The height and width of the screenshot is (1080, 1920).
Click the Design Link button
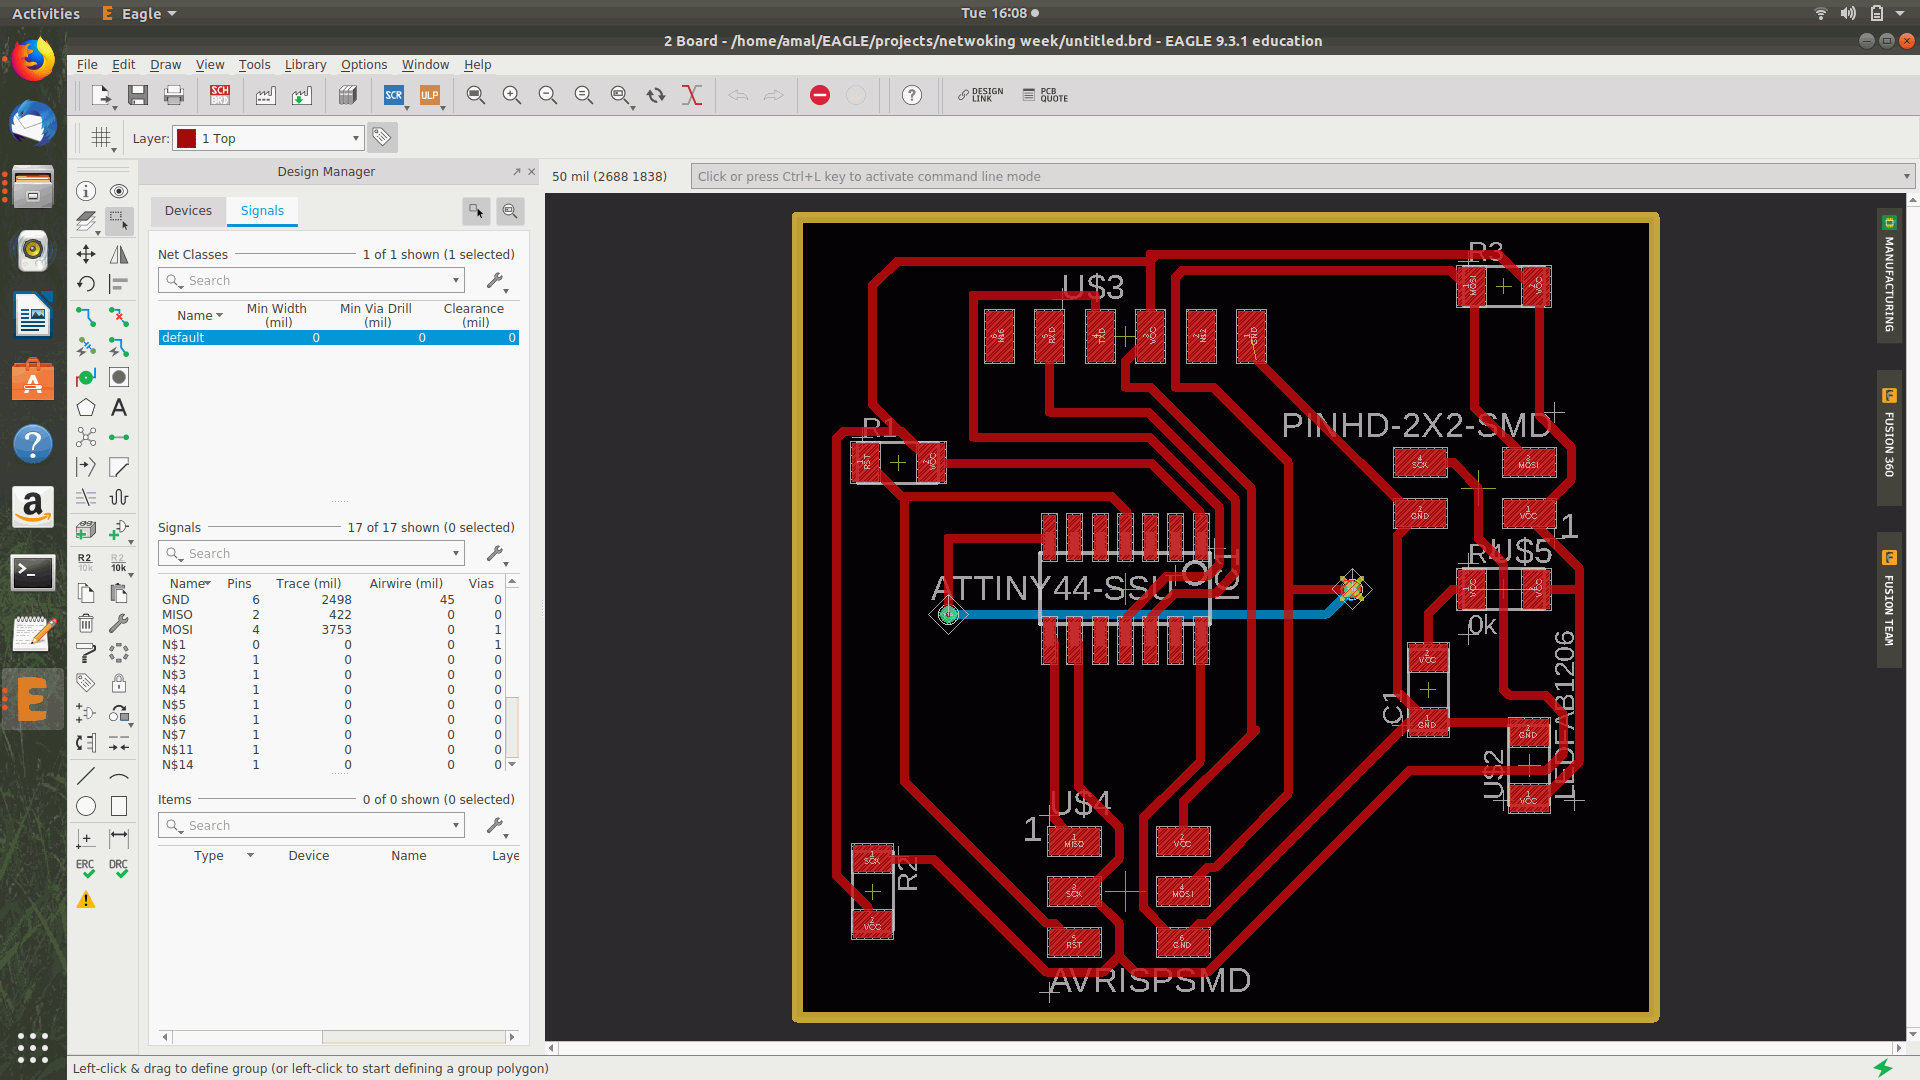[x=980, y=95]
